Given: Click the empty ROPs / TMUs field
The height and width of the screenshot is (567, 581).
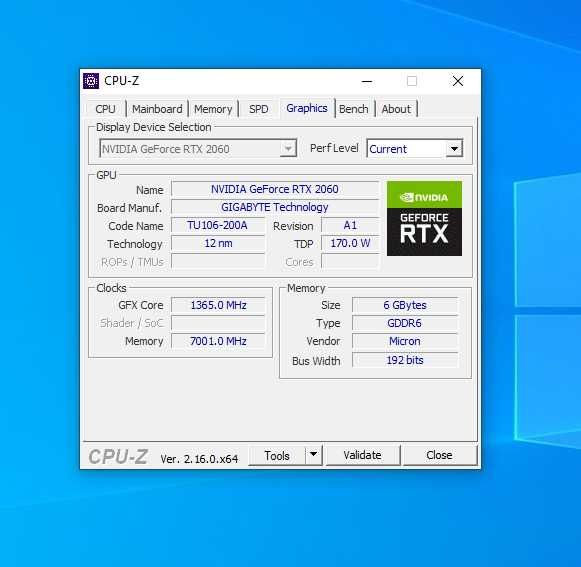Looking at the screenshot, I should pyautogui.click(x=218, y=261).
